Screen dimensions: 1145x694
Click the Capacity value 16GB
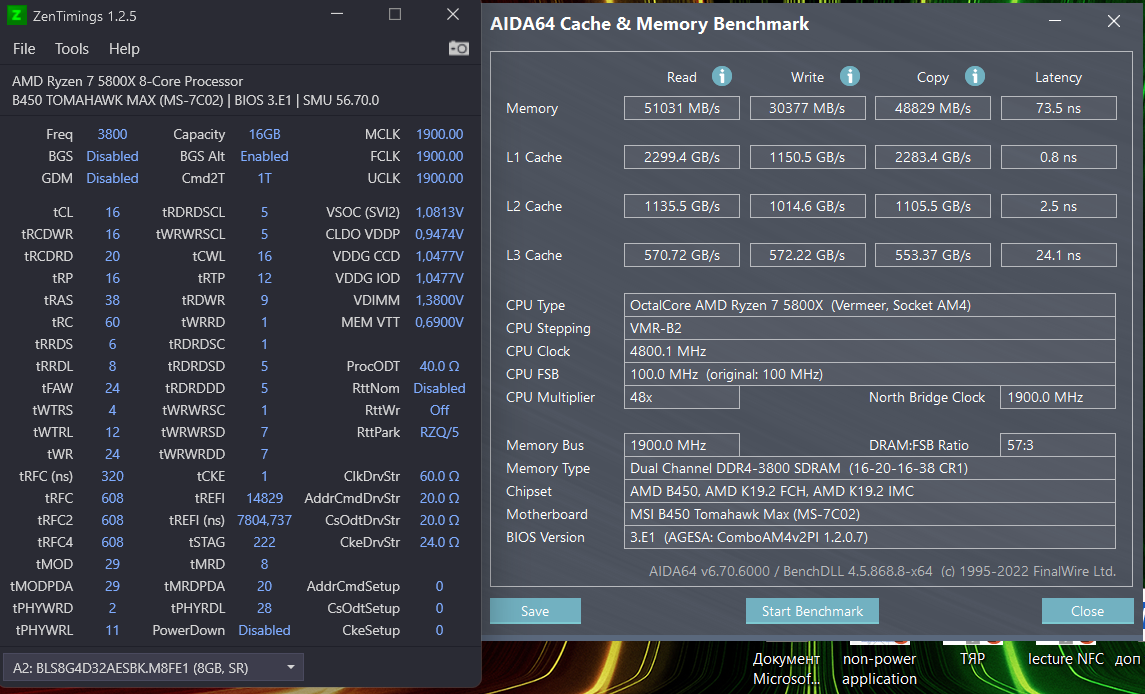tap(264, 134)
